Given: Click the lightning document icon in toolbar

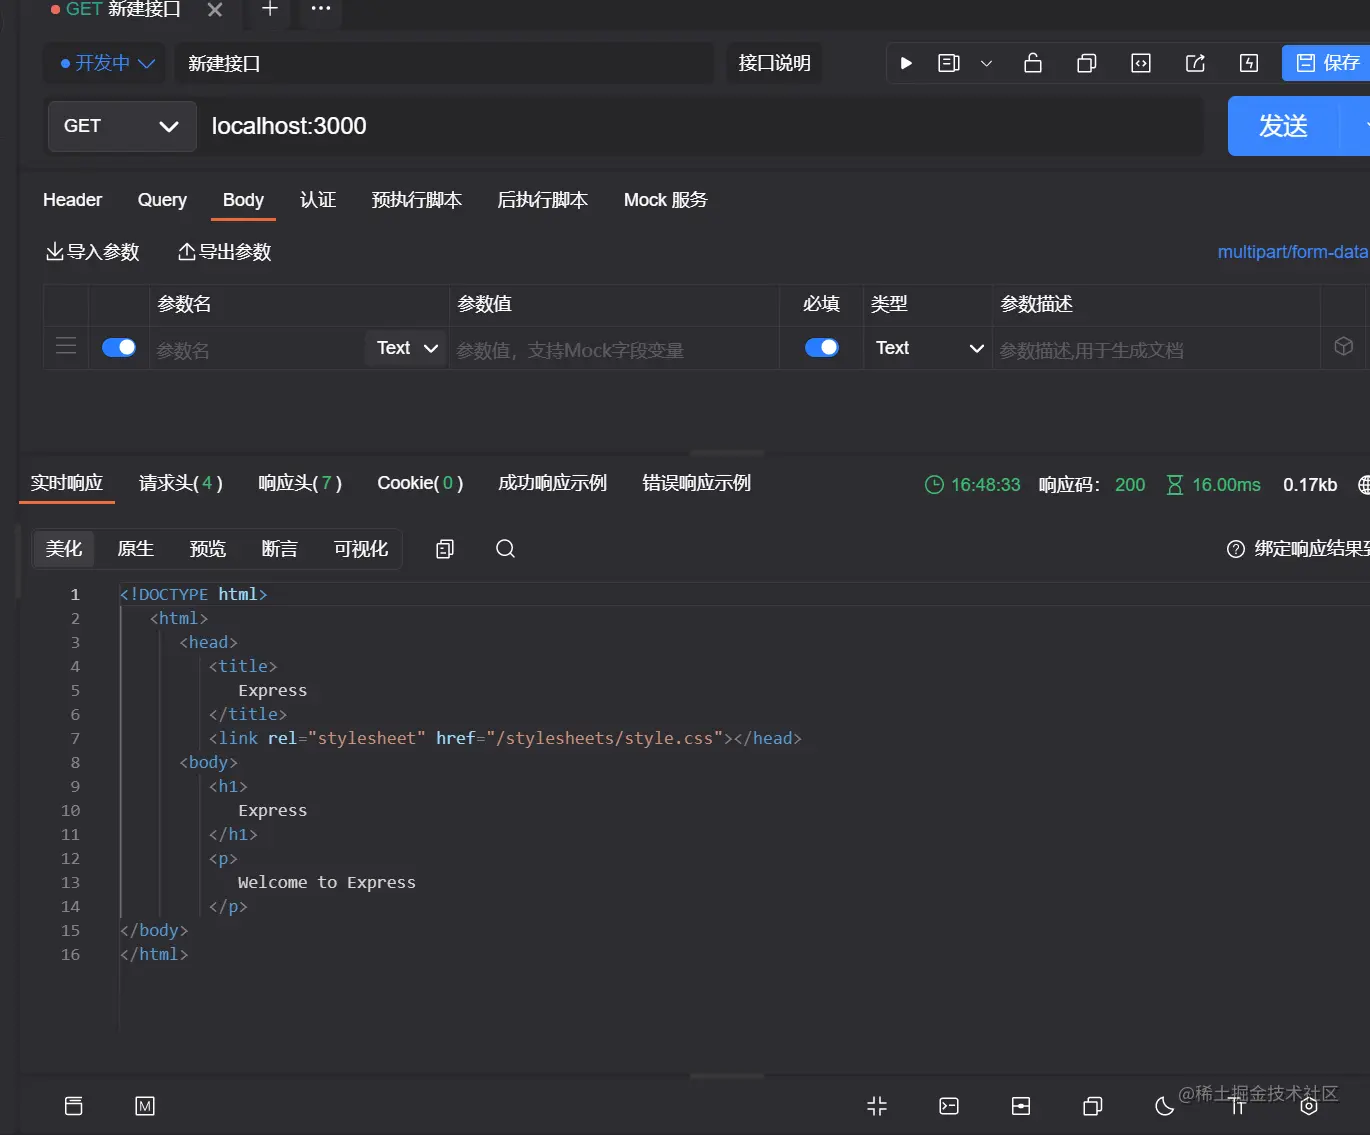Looking at the screenshot, I should click(1249, 63).
